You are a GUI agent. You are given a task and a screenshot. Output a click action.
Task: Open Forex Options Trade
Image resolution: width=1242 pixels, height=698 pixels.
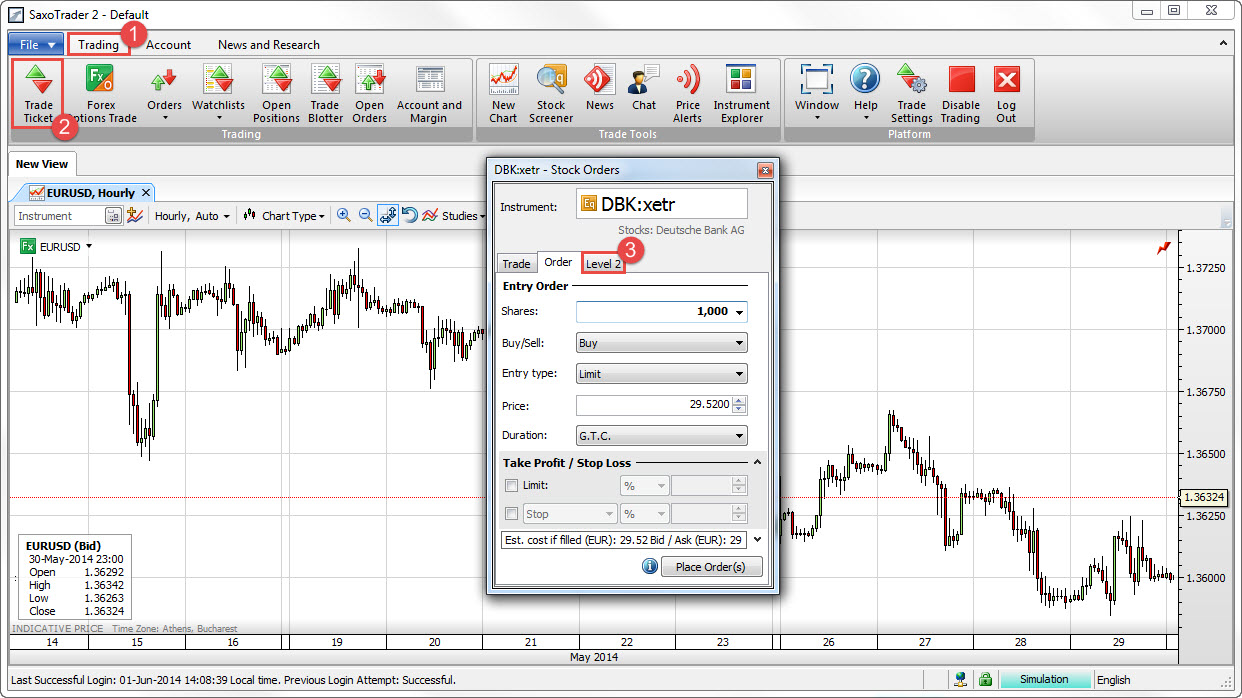(101, 93)
